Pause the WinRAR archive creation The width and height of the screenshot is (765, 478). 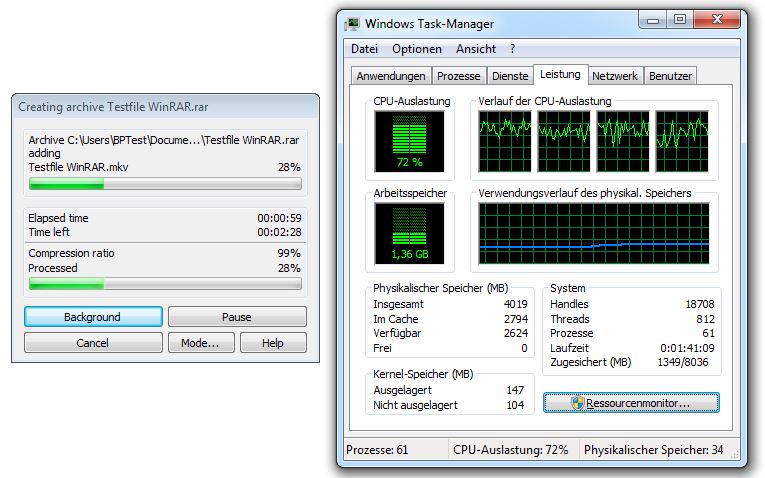click(x=237, y=317)
